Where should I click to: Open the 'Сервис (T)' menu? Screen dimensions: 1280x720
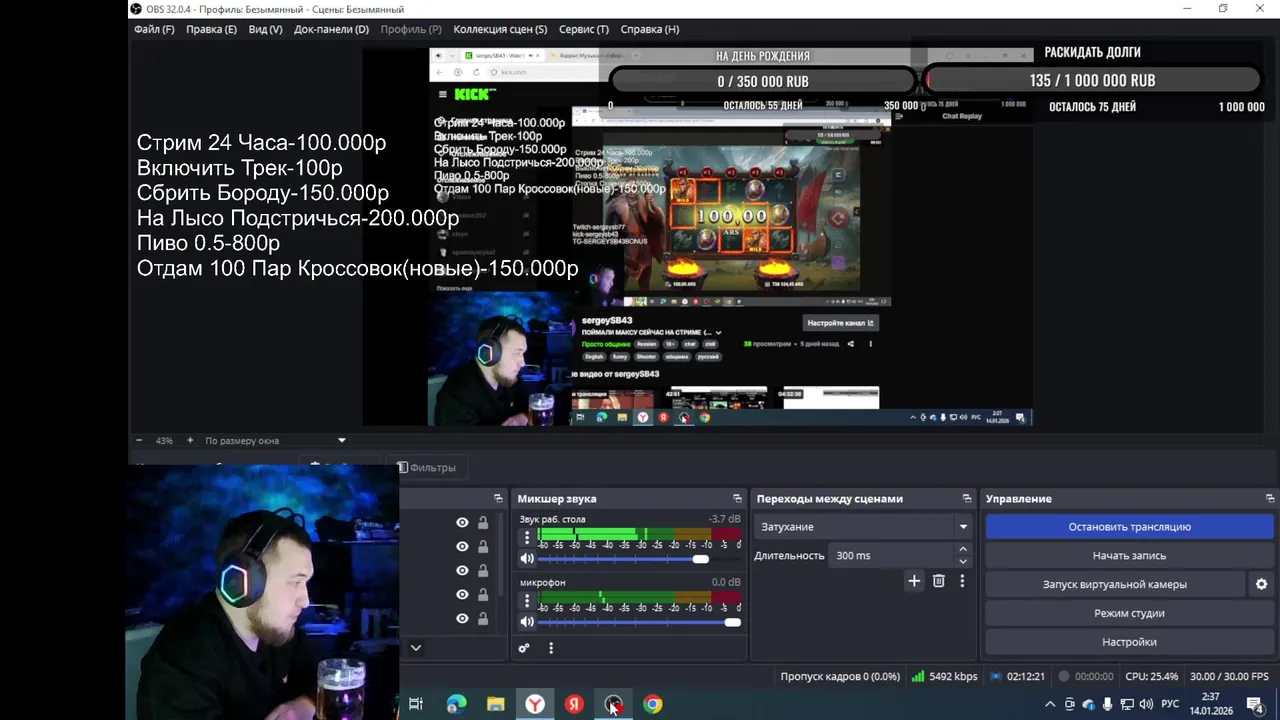584,29
